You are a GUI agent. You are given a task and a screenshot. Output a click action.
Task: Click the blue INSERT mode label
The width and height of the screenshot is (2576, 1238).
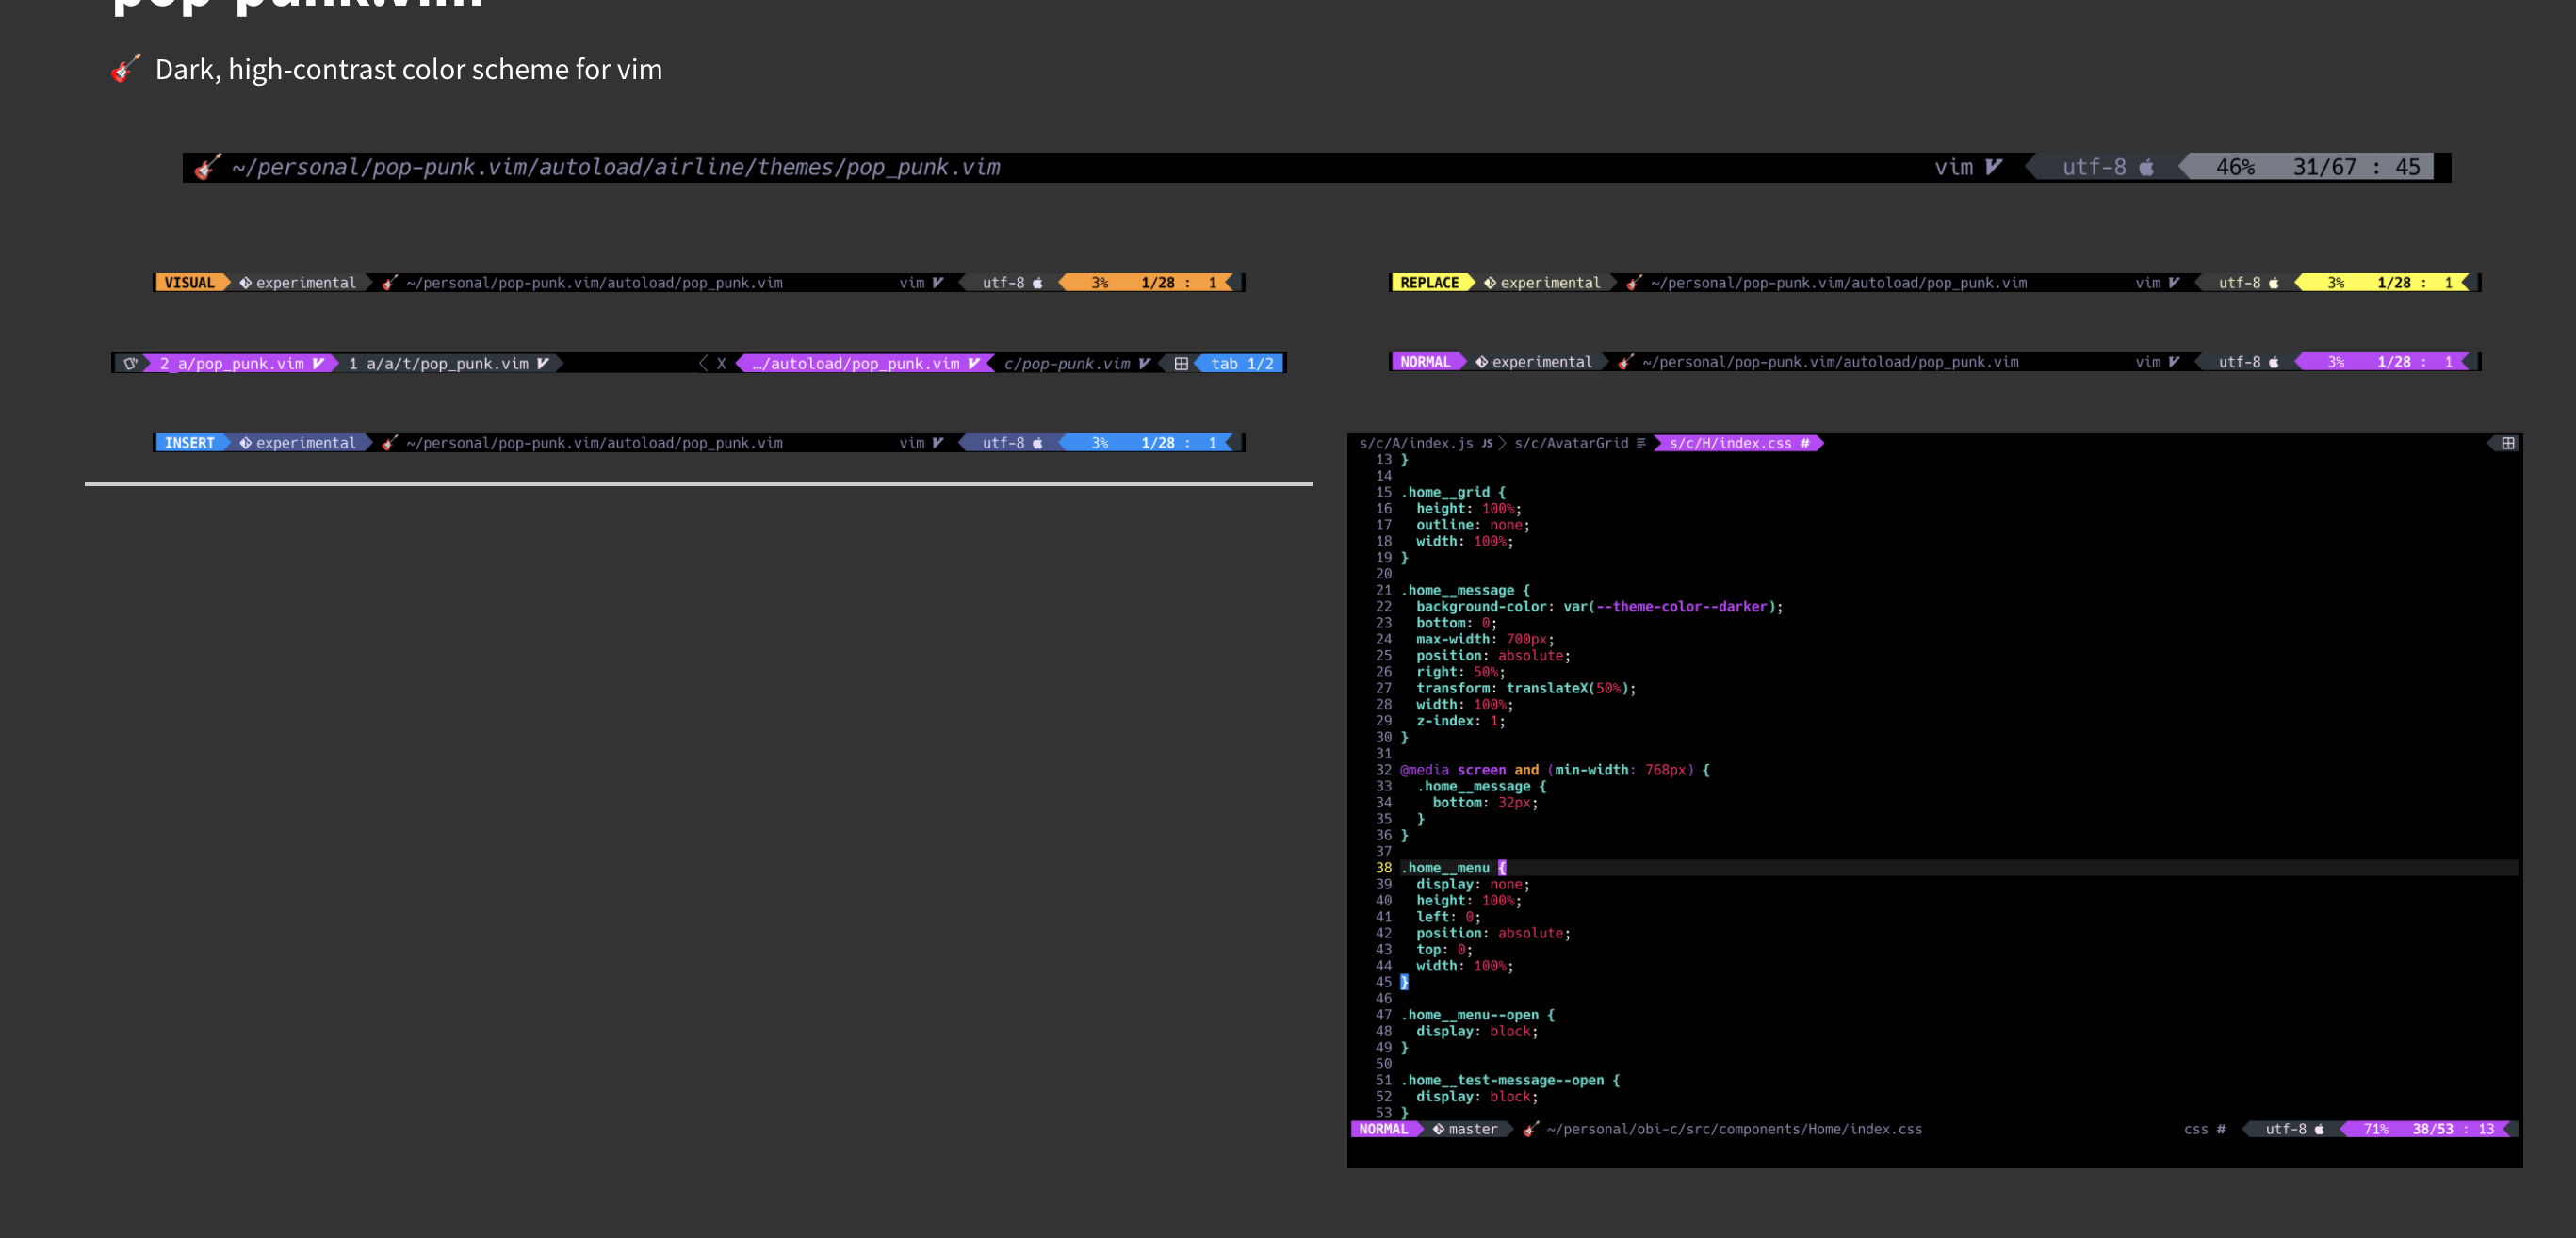coord(189,443)
